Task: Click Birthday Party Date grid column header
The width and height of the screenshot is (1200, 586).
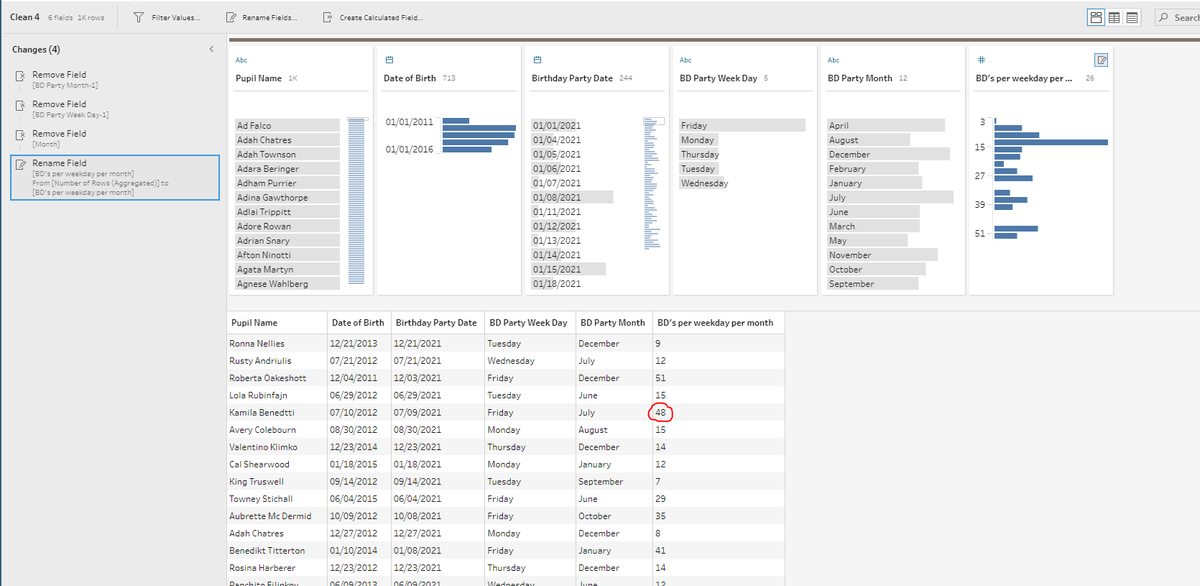Action: (x=437, y=323)
